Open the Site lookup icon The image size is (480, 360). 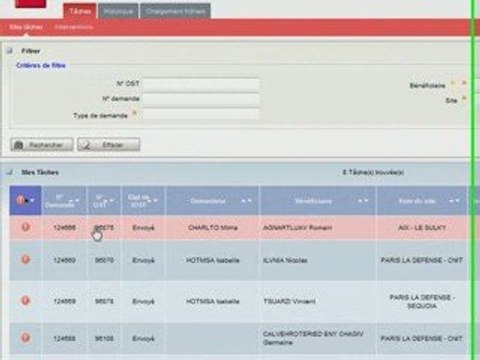point(463,98)
